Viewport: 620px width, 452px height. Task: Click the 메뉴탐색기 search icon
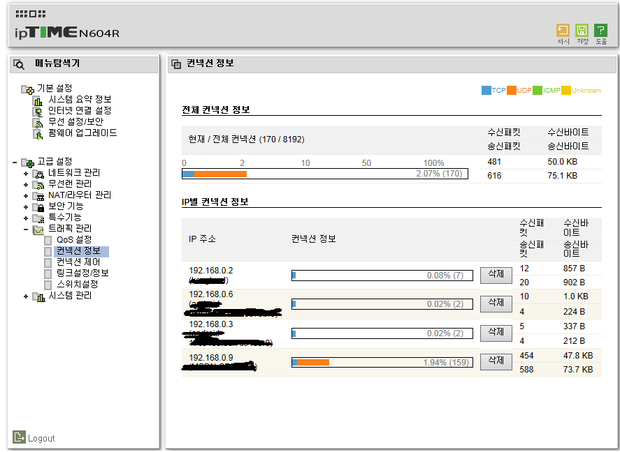[19, 64]
